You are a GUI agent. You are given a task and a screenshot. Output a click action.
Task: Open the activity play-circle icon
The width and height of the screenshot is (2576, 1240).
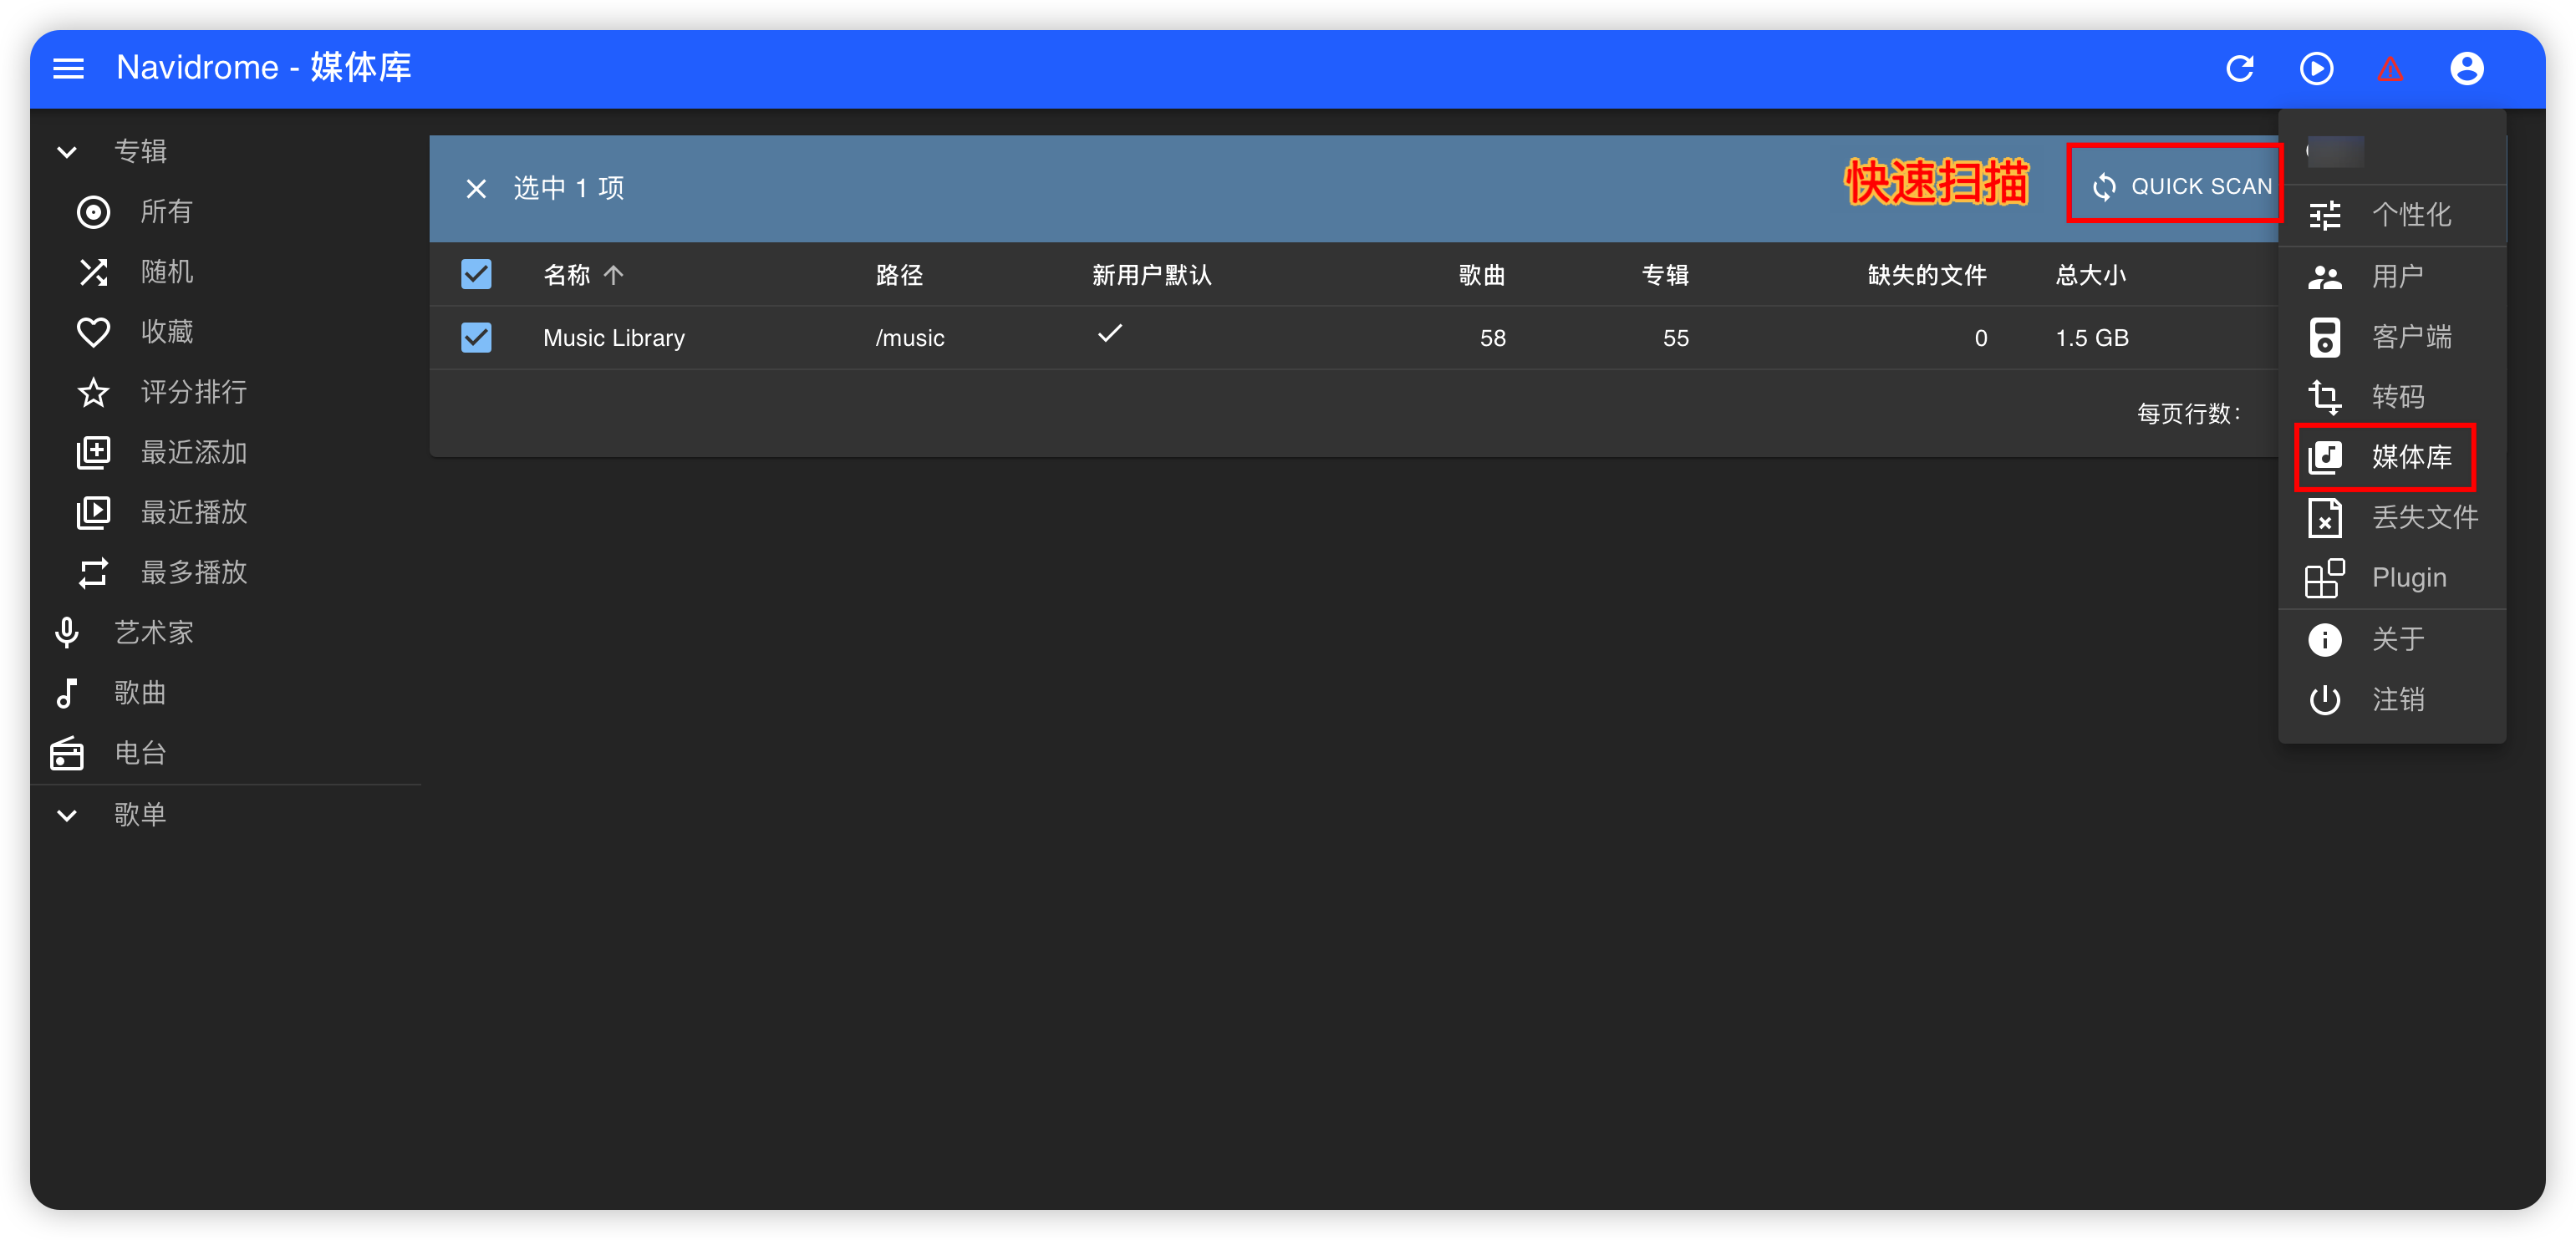[2316, 68]
